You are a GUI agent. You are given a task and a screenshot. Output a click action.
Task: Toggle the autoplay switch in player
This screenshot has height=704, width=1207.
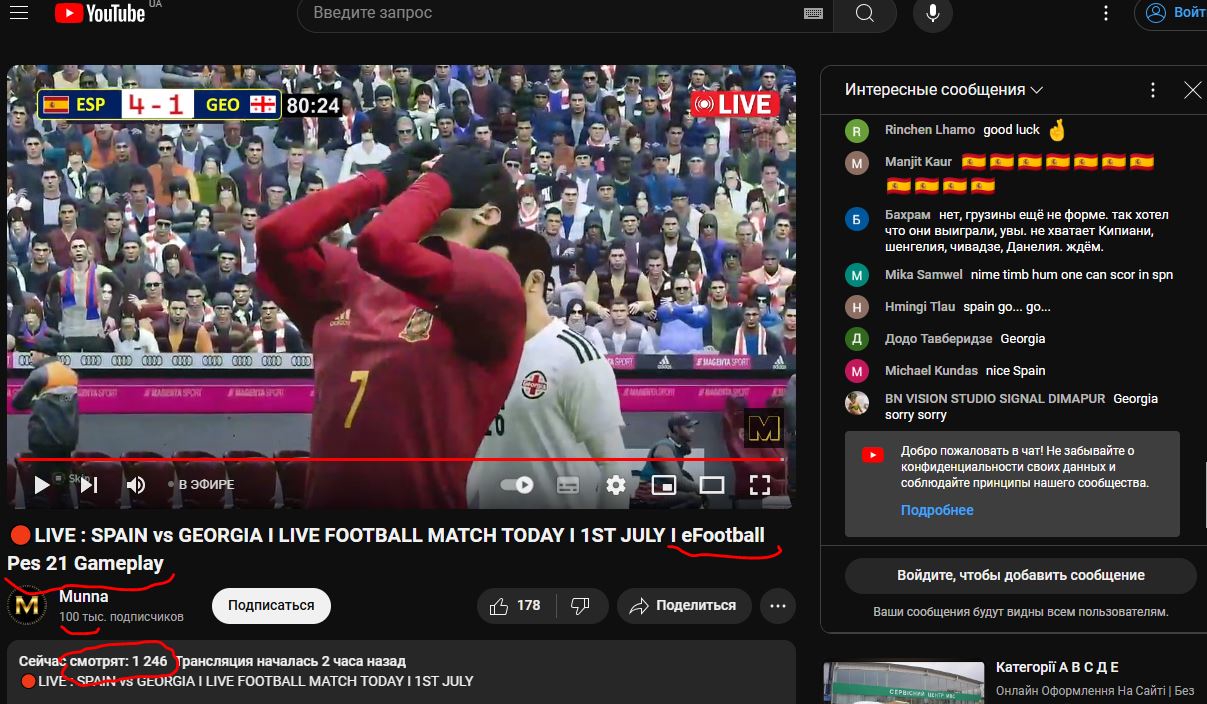pyautogui.click(x=517, y=485)
